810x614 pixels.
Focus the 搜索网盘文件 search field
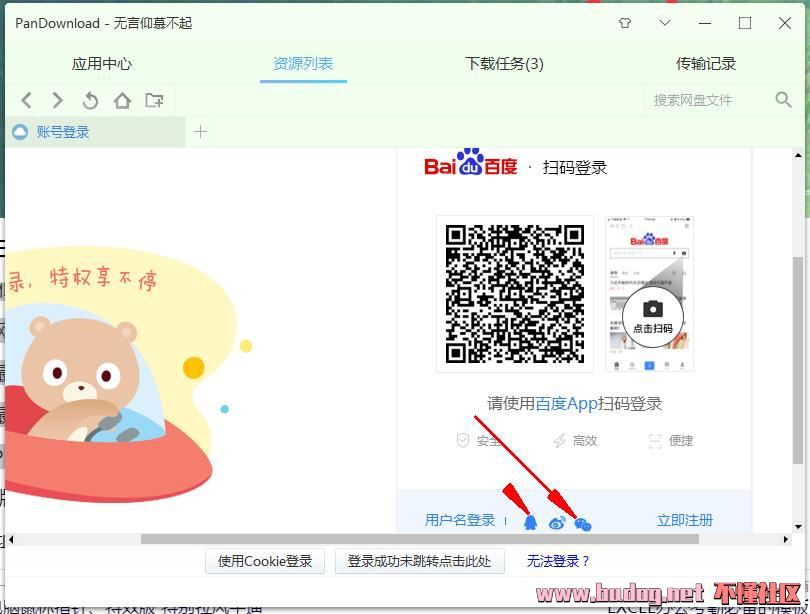[x=708, y=100]
